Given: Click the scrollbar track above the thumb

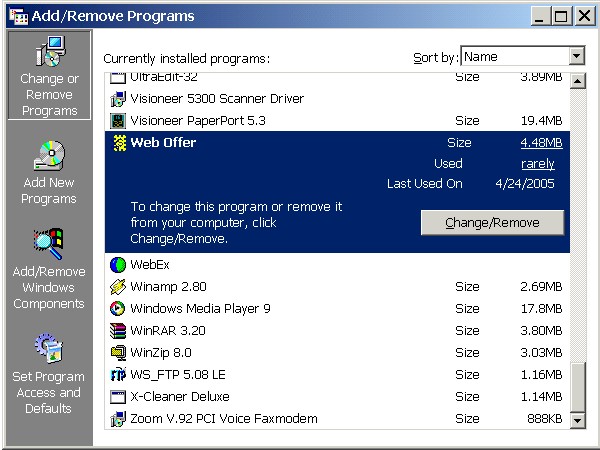Looking at the screenshot, I should [578, 225].
